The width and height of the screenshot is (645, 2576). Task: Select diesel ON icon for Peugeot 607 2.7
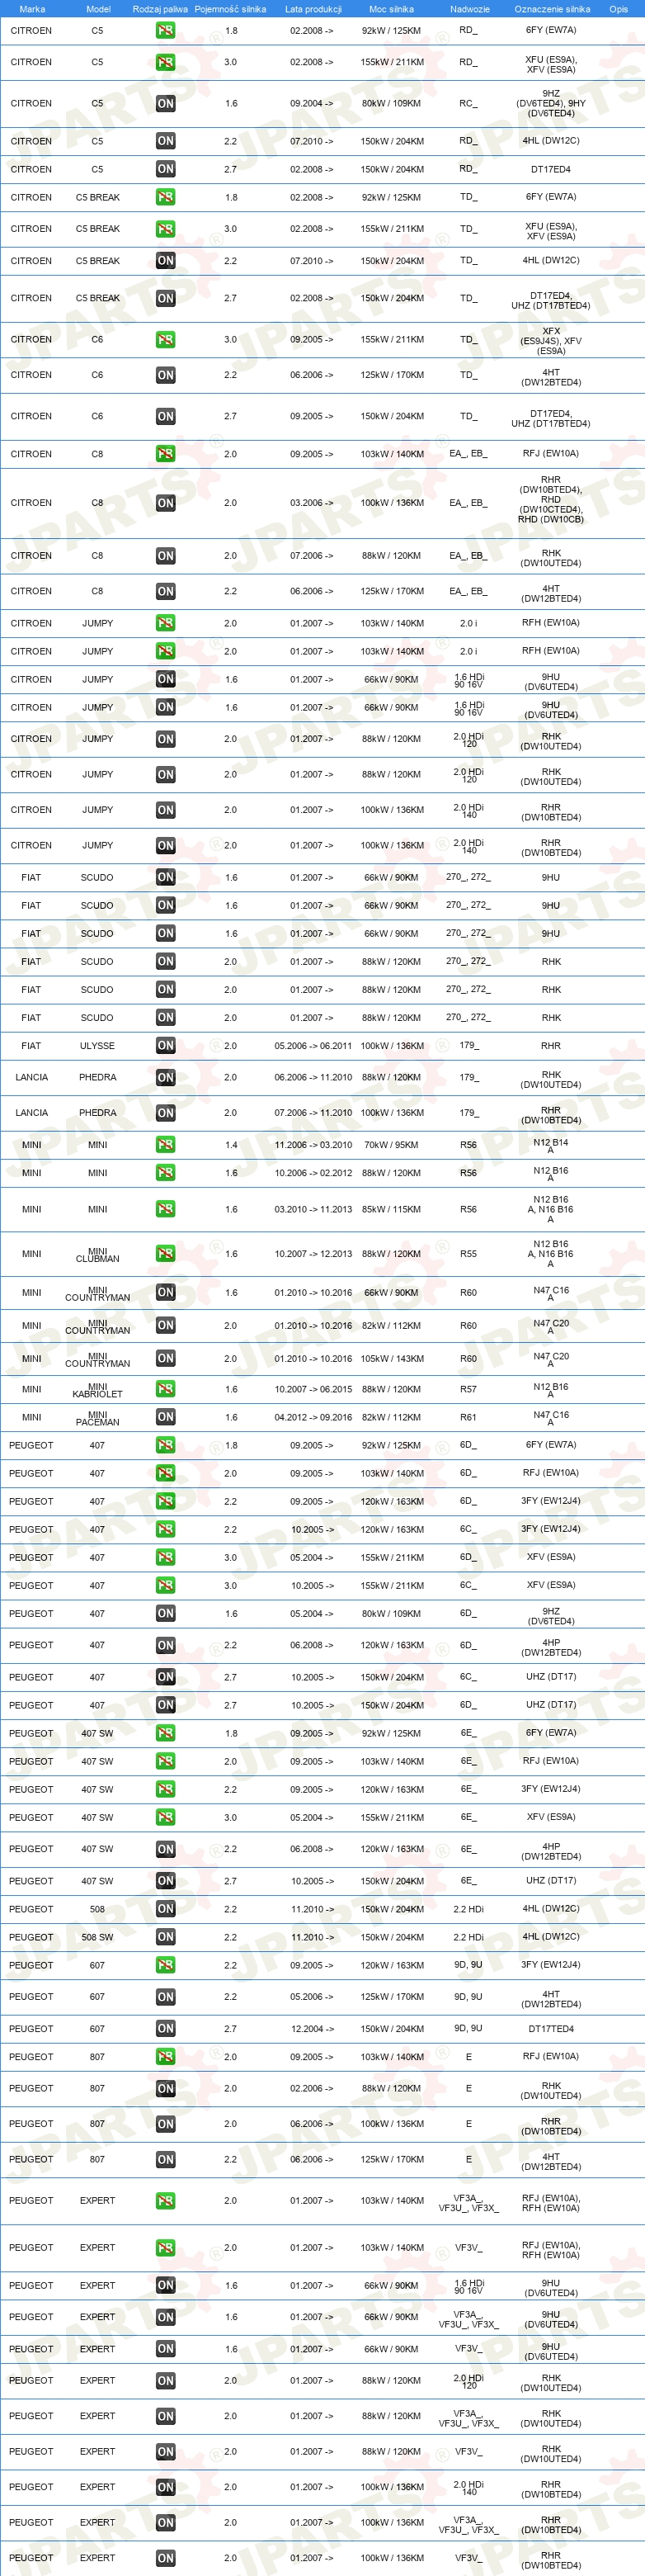tap(165, 2029)
